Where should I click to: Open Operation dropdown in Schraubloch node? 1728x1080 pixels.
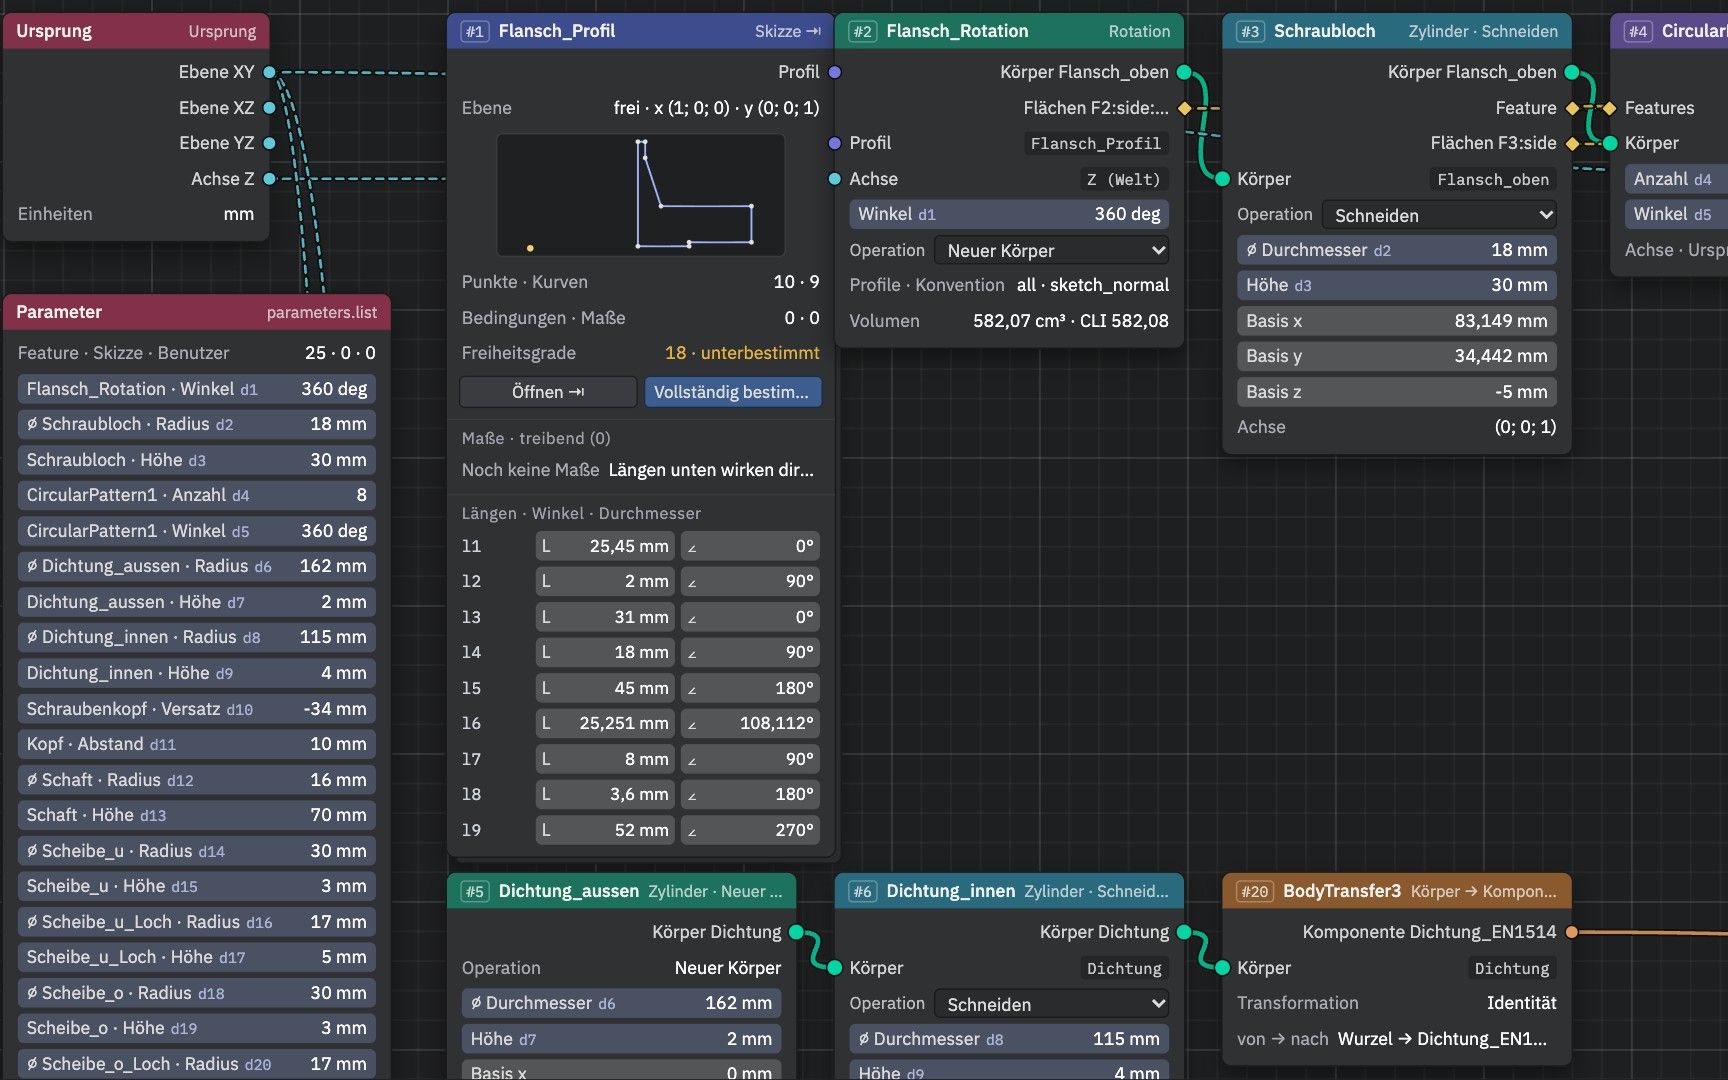(1439, 215)
